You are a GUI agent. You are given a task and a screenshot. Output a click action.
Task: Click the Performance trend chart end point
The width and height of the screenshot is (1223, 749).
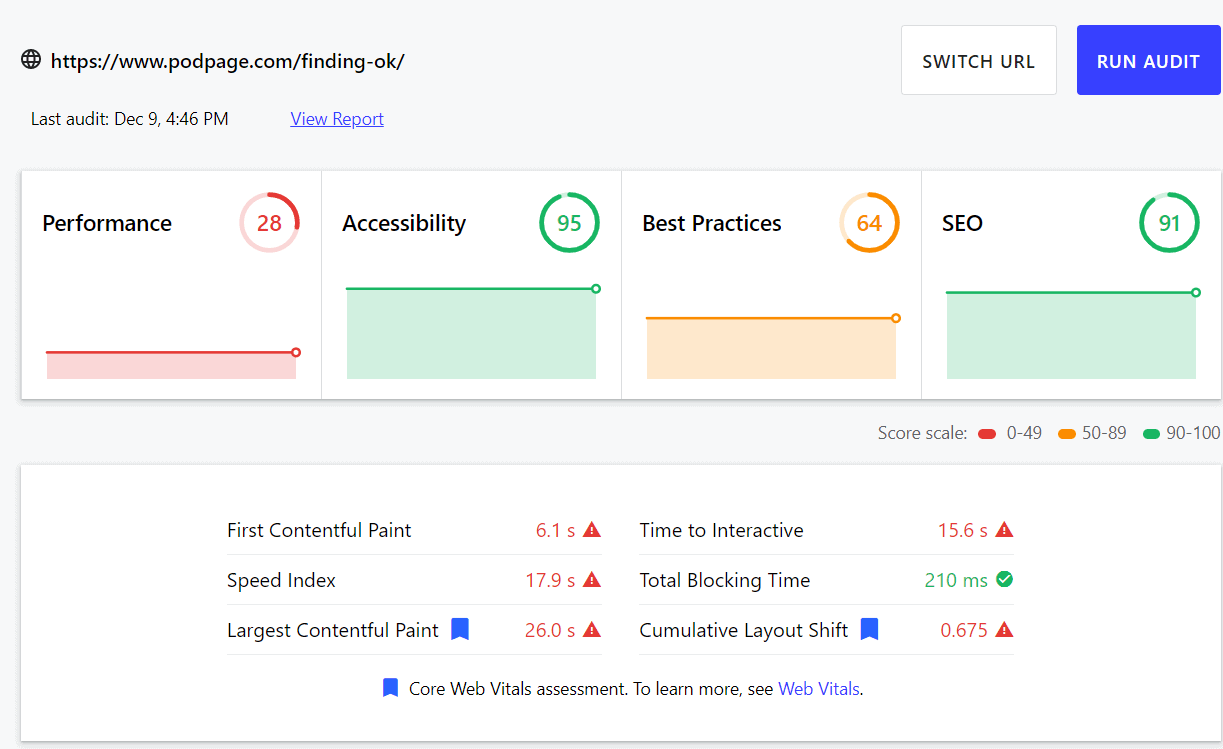coord(296,352)
